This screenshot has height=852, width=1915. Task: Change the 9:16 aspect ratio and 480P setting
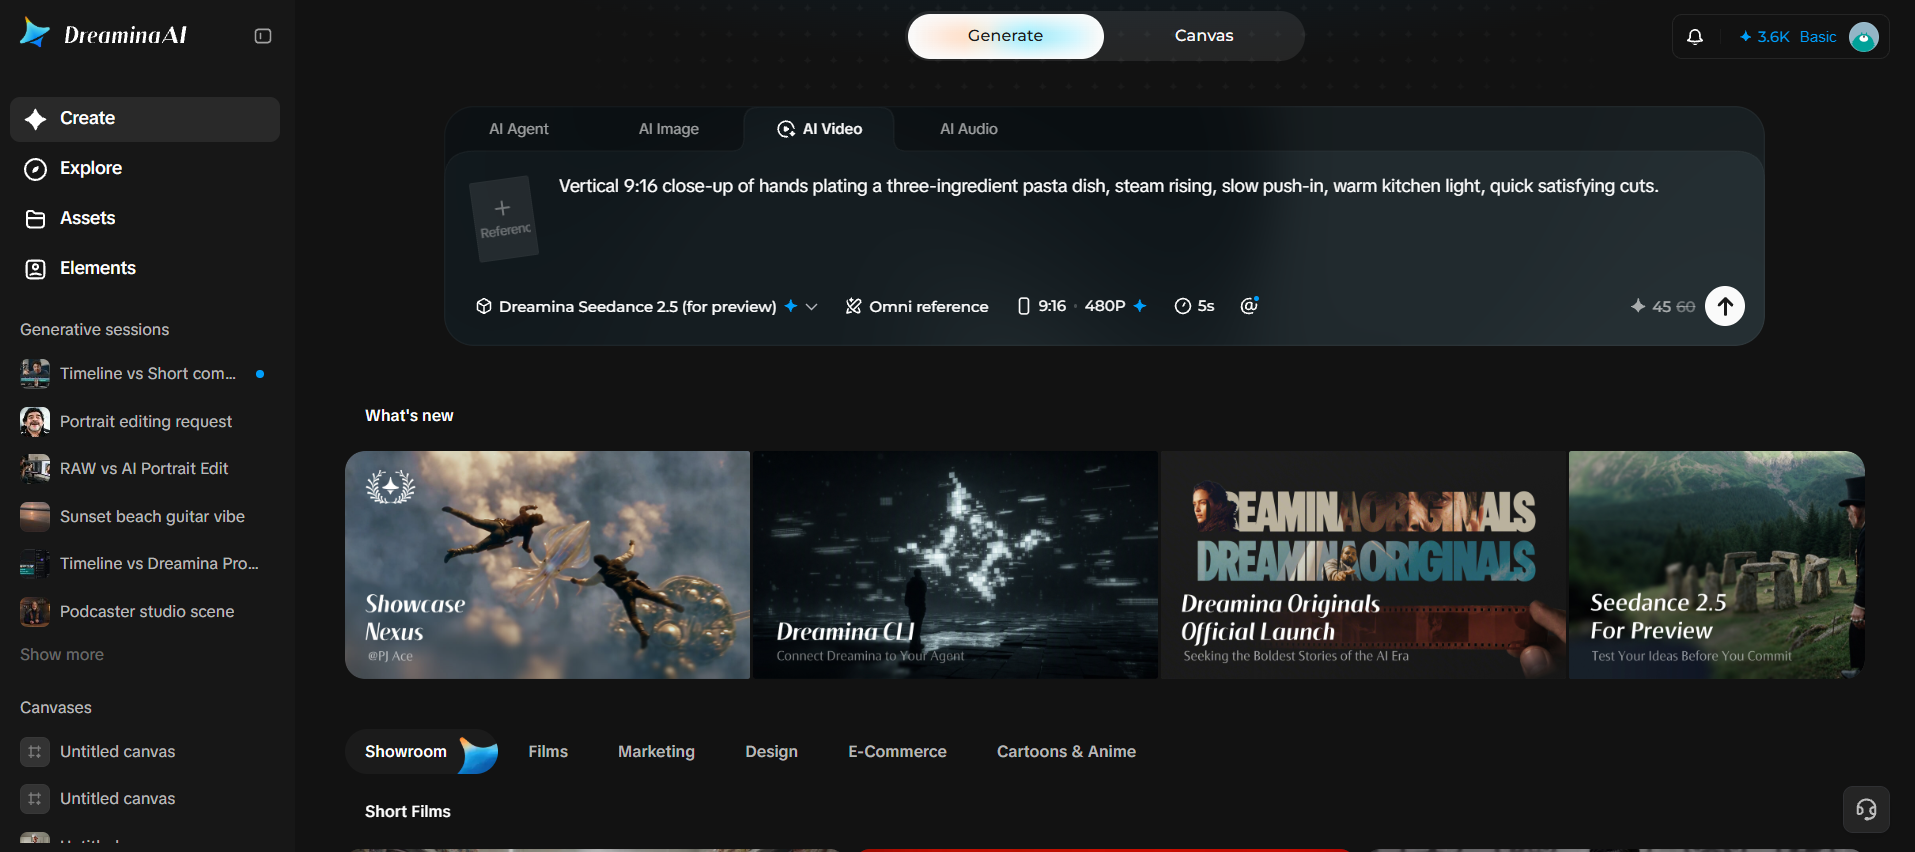(x=1081, y=306)
